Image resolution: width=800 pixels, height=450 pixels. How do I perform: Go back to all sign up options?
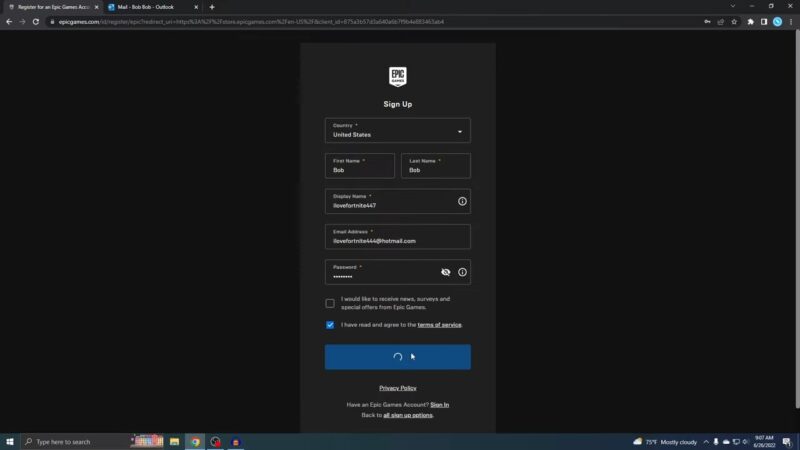(x=408, y=415)
